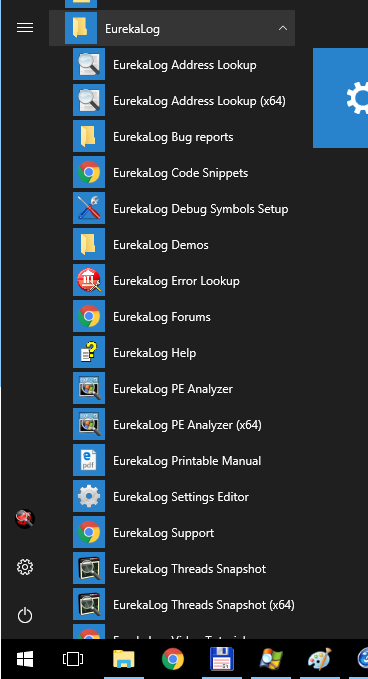The image size is (368, 679).
Task: Open Settings gear in Start sidebar
Action: tap(25, 567)
